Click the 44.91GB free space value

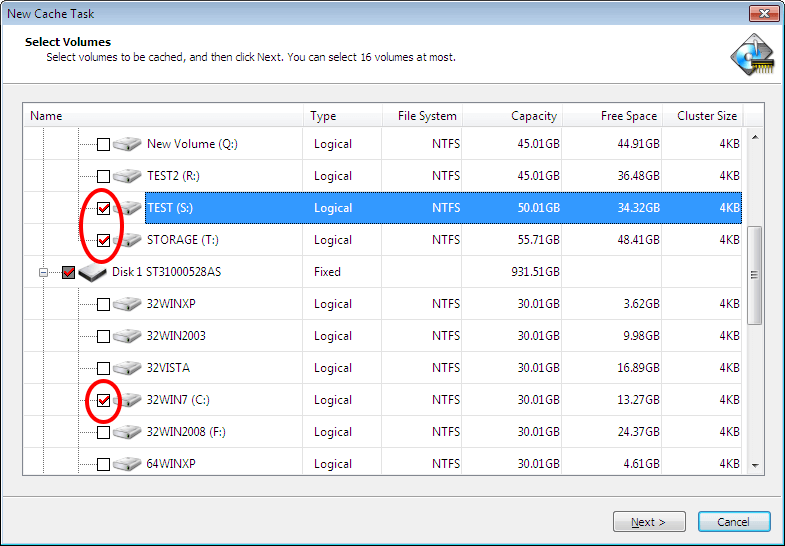coord(638,144)
